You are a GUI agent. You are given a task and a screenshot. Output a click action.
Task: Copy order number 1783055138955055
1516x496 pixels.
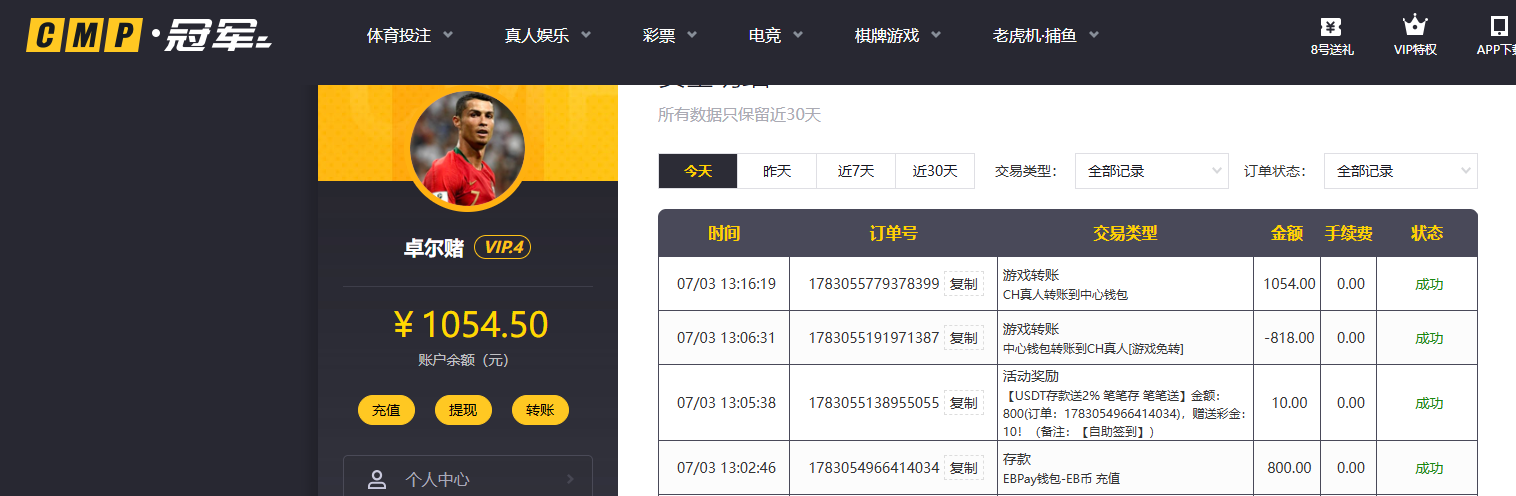pos(963,403)
